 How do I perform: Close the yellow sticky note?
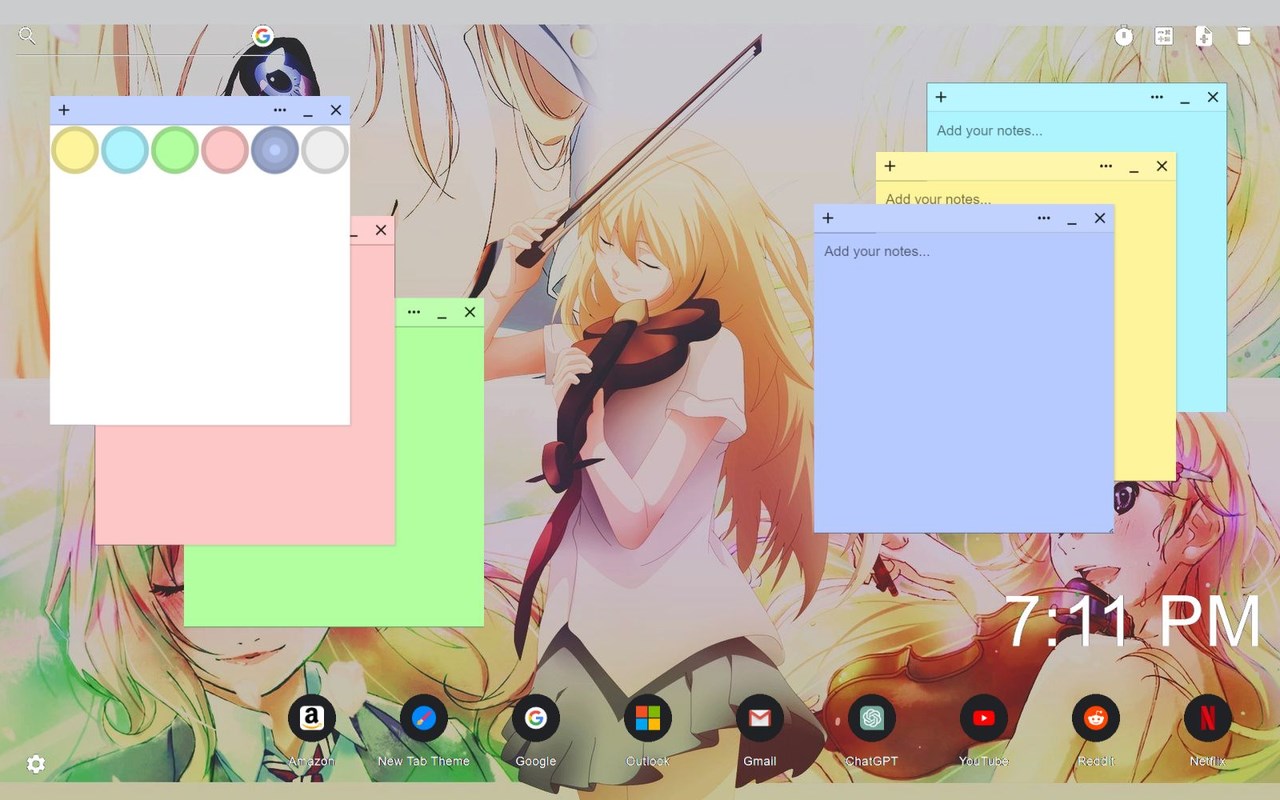click(x=1162, y=166)
